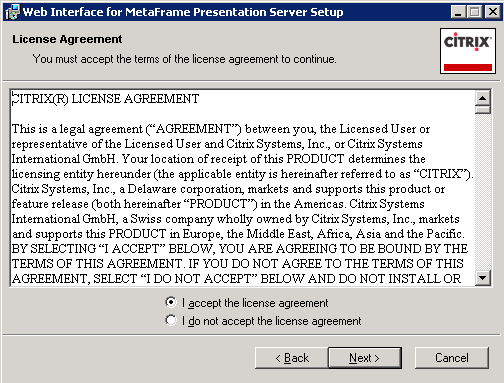
Task: Go to Next setup step
Action: (x=365, y=358)
